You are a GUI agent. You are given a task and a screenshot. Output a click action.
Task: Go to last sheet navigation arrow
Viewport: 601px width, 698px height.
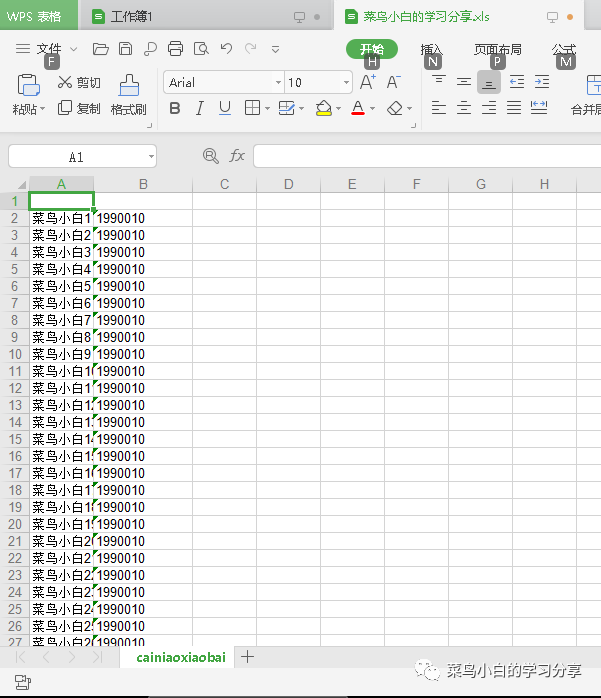coord(98,657)
